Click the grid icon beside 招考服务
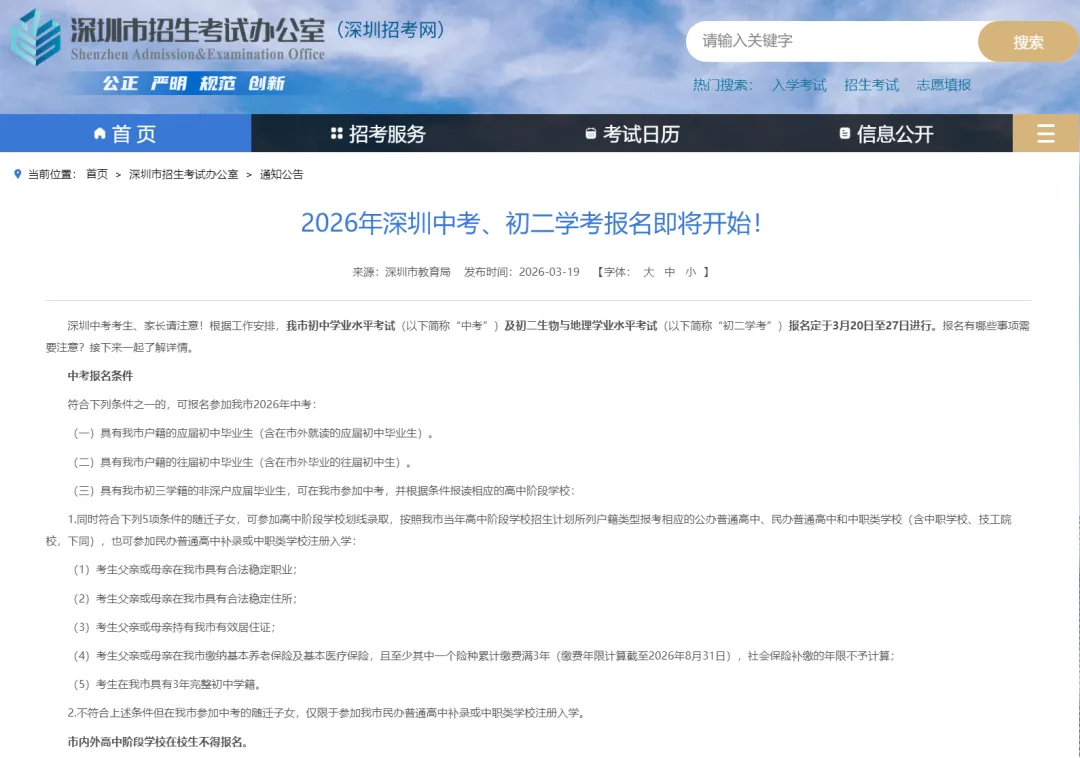Screen dimensions: 1080x758 pyautogui.click(x=337, y=132)
